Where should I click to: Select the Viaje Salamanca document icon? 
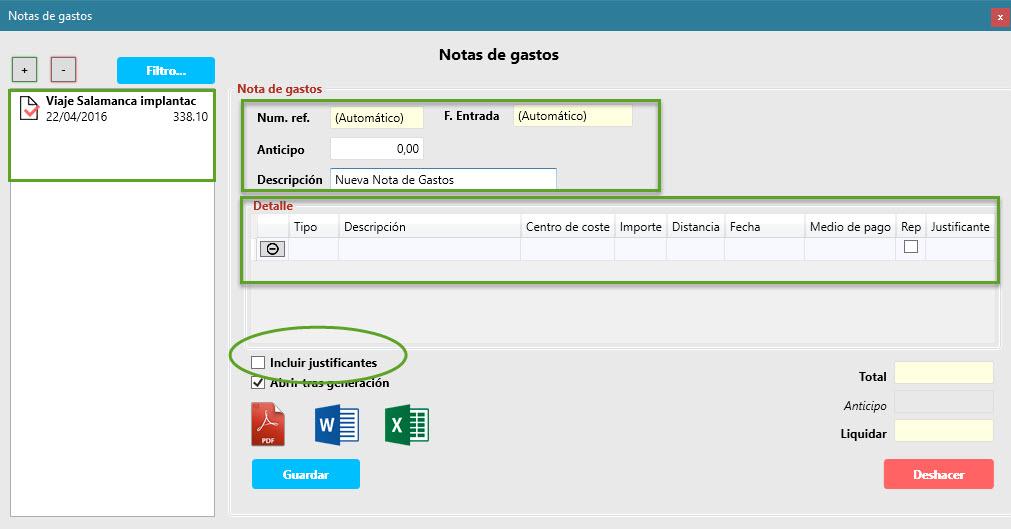(x=29, y=108)
